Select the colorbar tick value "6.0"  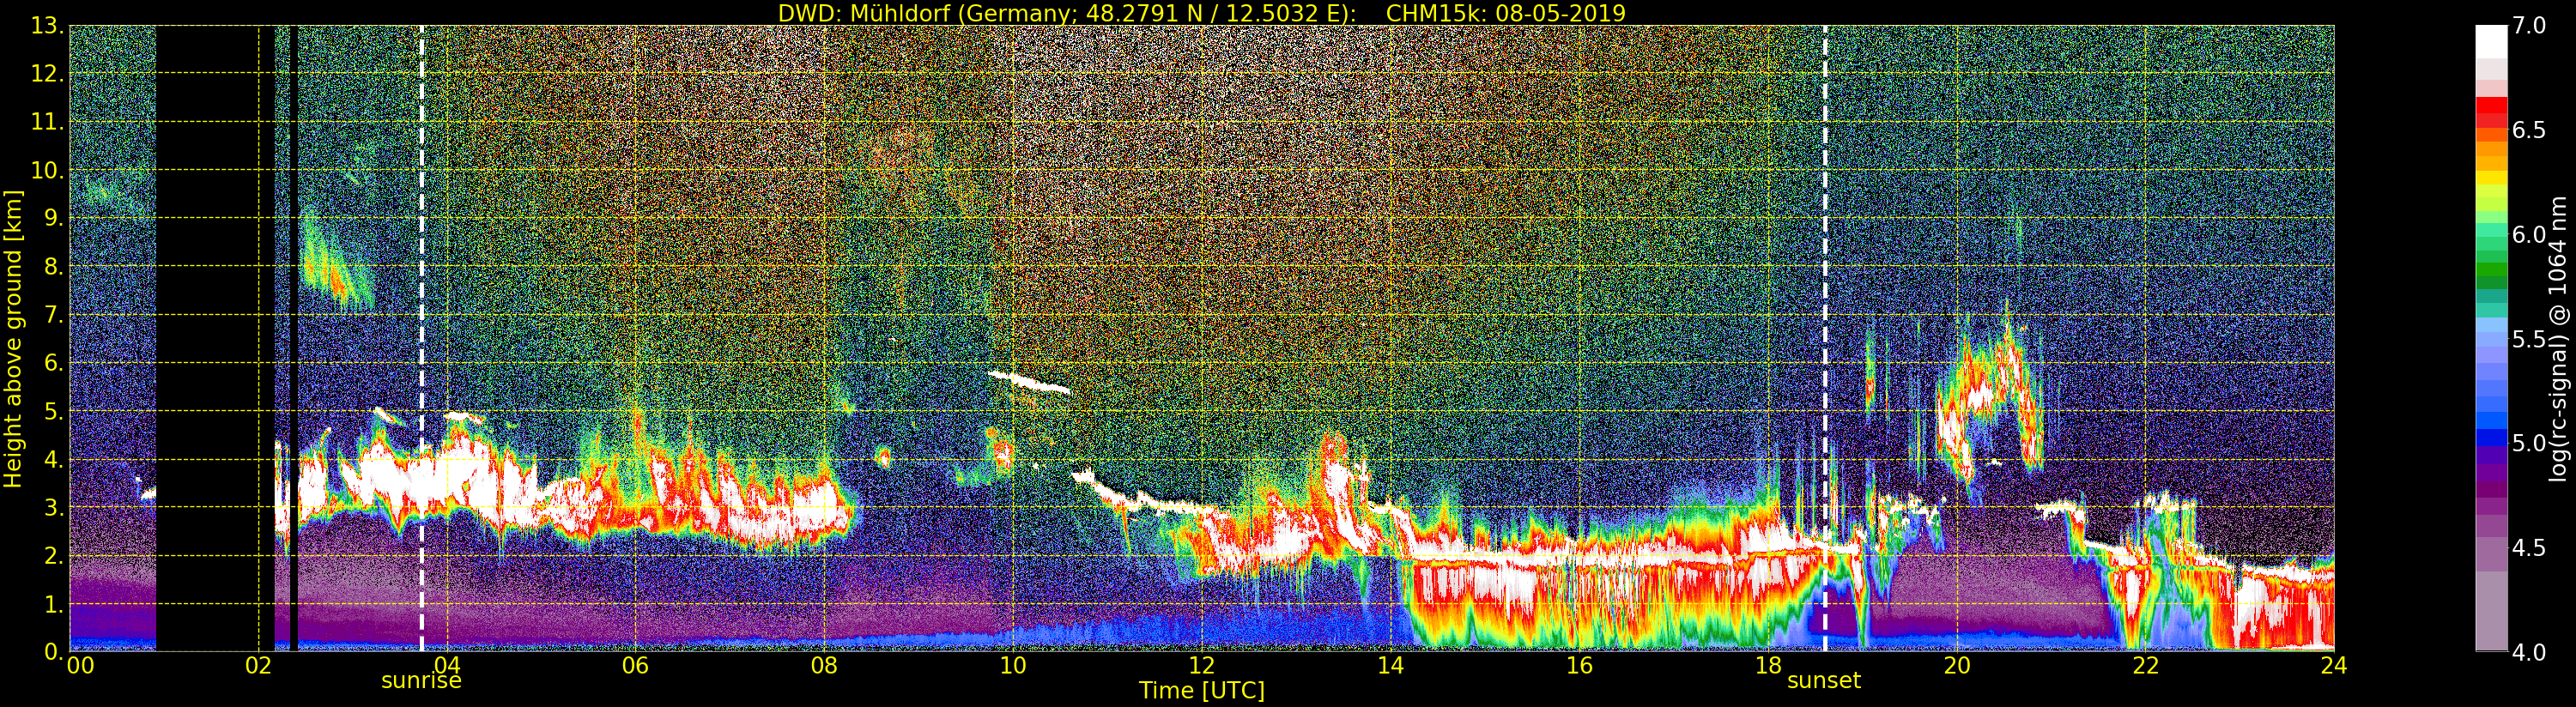tap(2529, 235)
